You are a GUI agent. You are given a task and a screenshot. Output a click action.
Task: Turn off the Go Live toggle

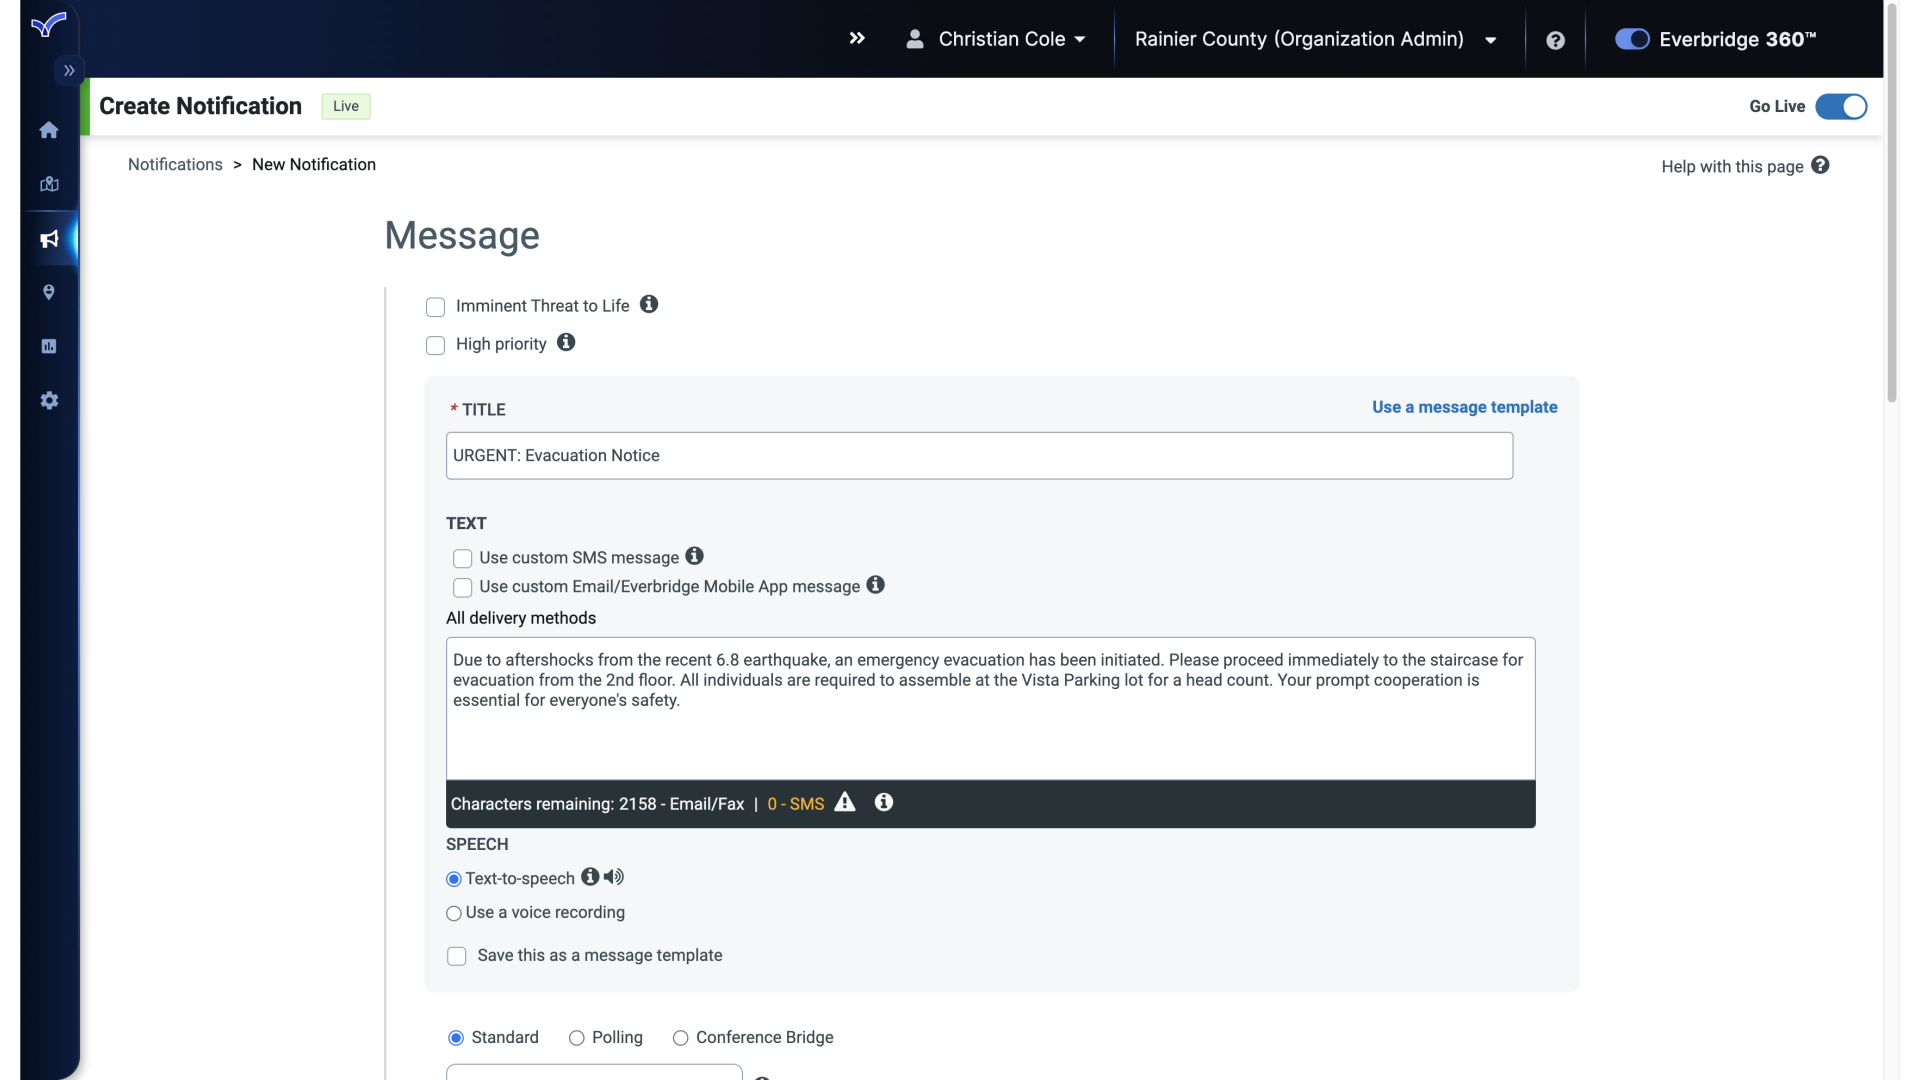[1840, 106]
